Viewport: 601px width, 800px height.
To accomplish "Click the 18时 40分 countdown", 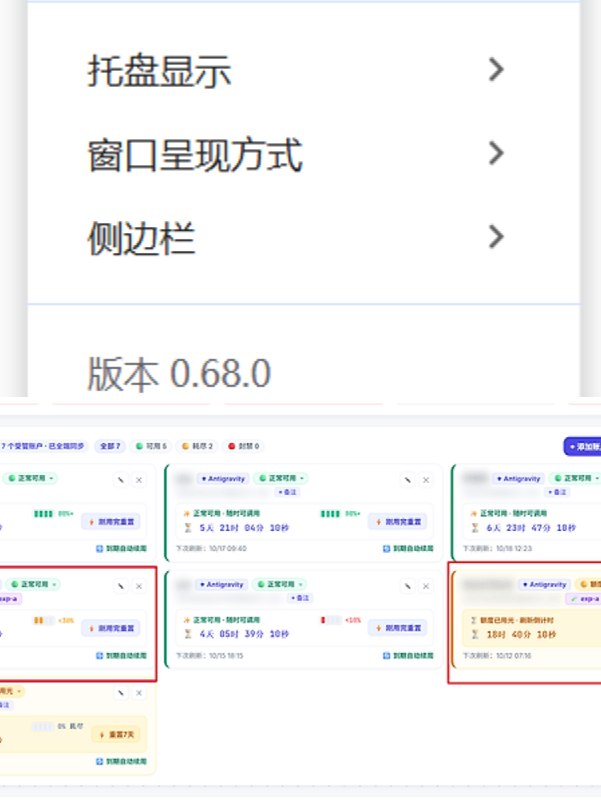I will tap(521, 635).
